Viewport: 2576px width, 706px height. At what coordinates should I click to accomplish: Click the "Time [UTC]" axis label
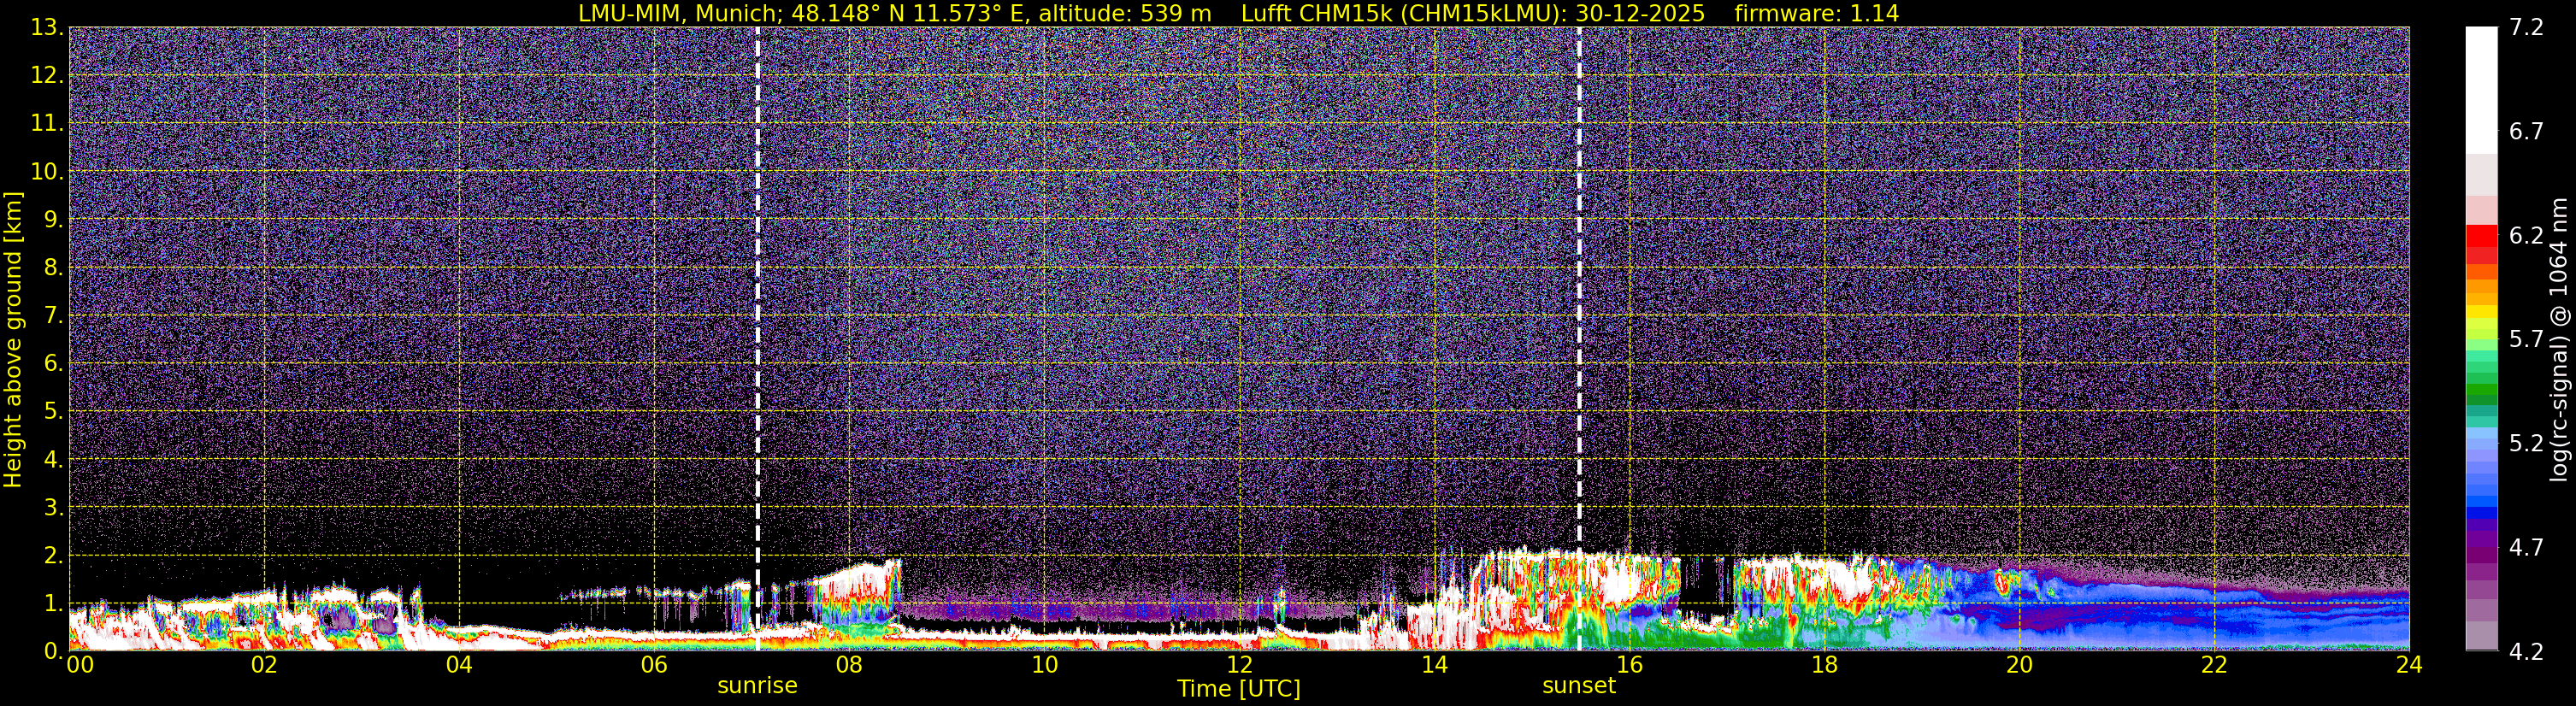coord(1238,689)
